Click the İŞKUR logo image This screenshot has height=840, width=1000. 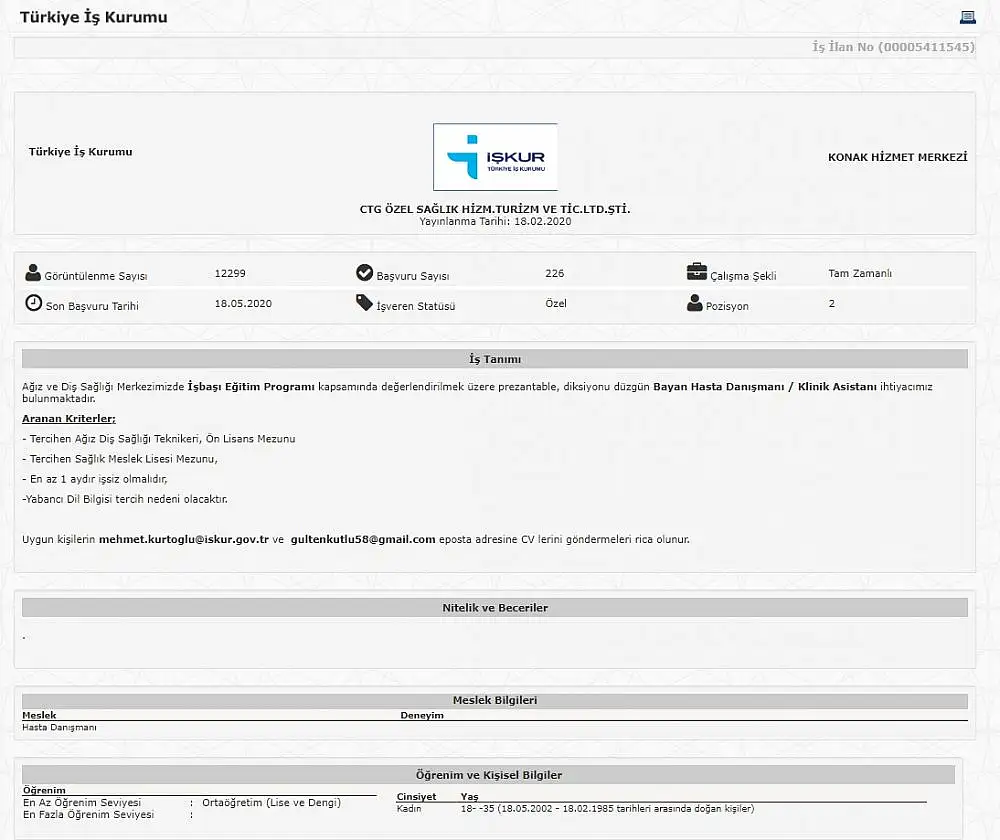(495, 157)
